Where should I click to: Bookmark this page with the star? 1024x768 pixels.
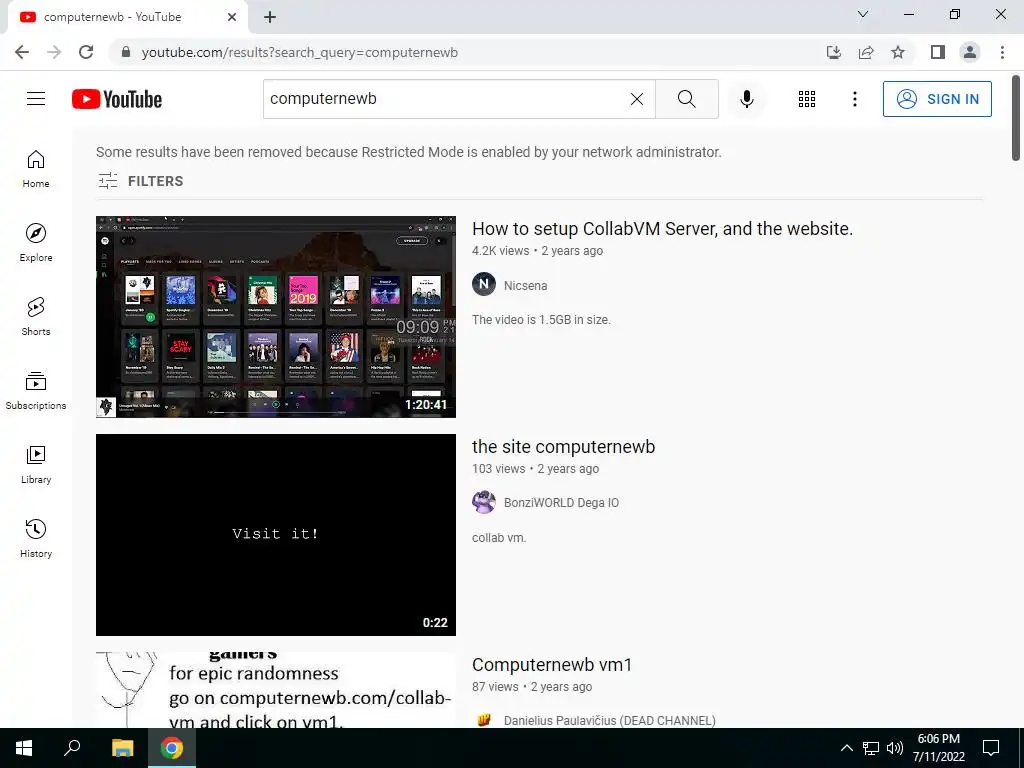[x=898, y=52]
